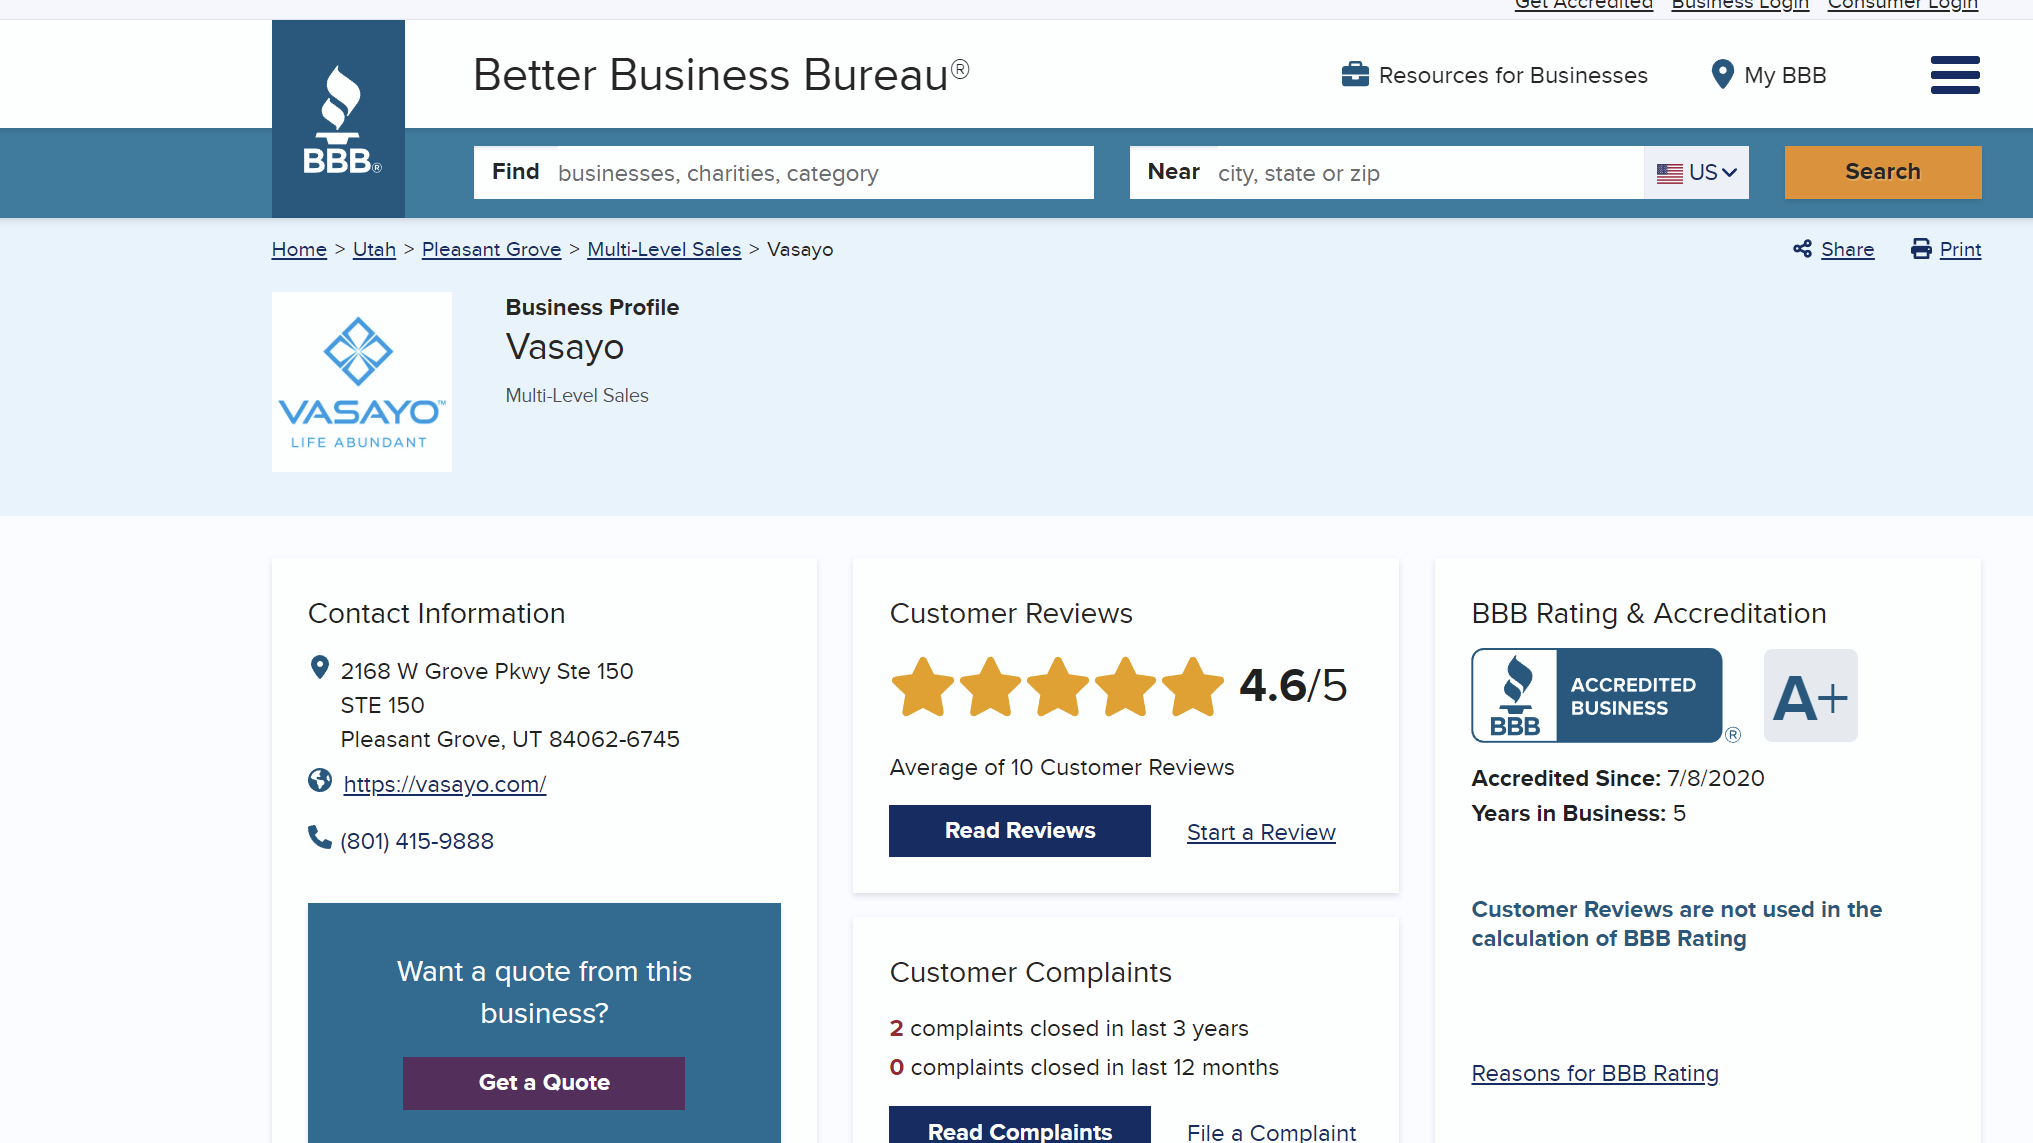Viewport: 2033px width, 1143px height.
Task: Click the location pin icon beside My BBB
Action: pos(1722,74)
